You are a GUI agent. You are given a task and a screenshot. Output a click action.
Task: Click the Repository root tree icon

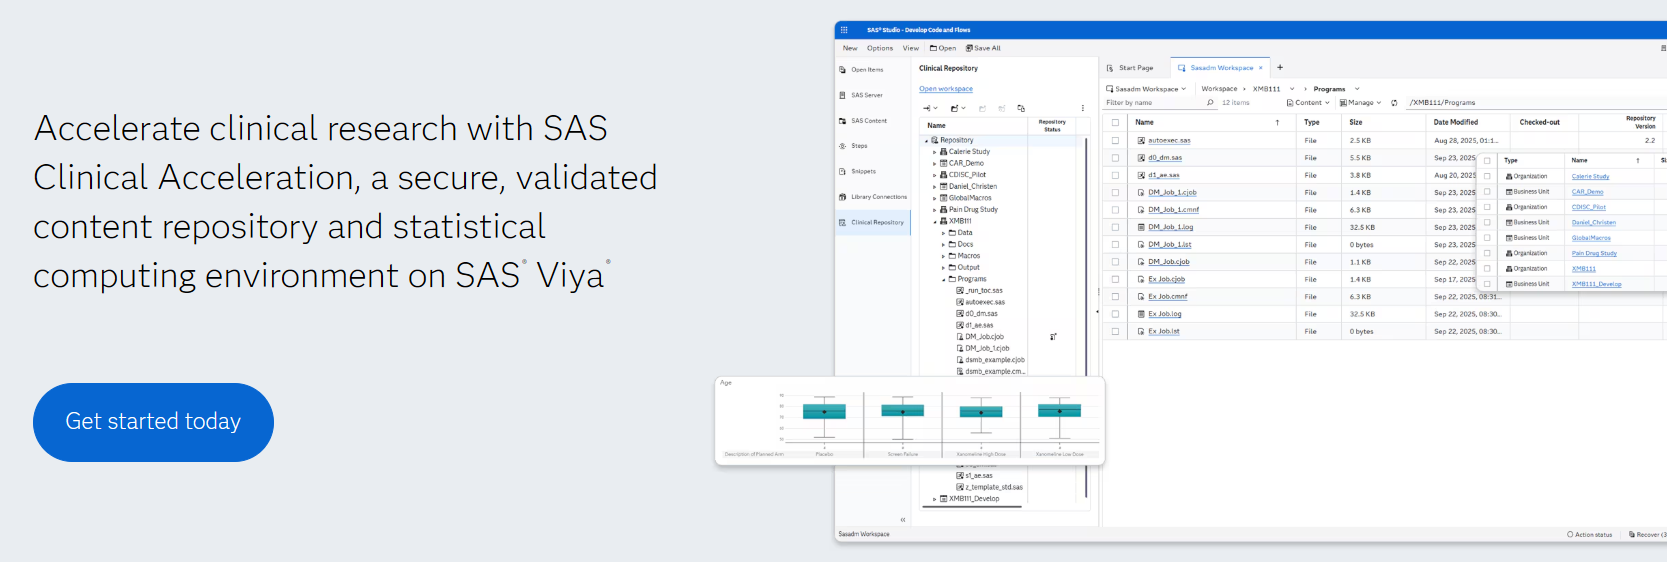coord(935,140)
